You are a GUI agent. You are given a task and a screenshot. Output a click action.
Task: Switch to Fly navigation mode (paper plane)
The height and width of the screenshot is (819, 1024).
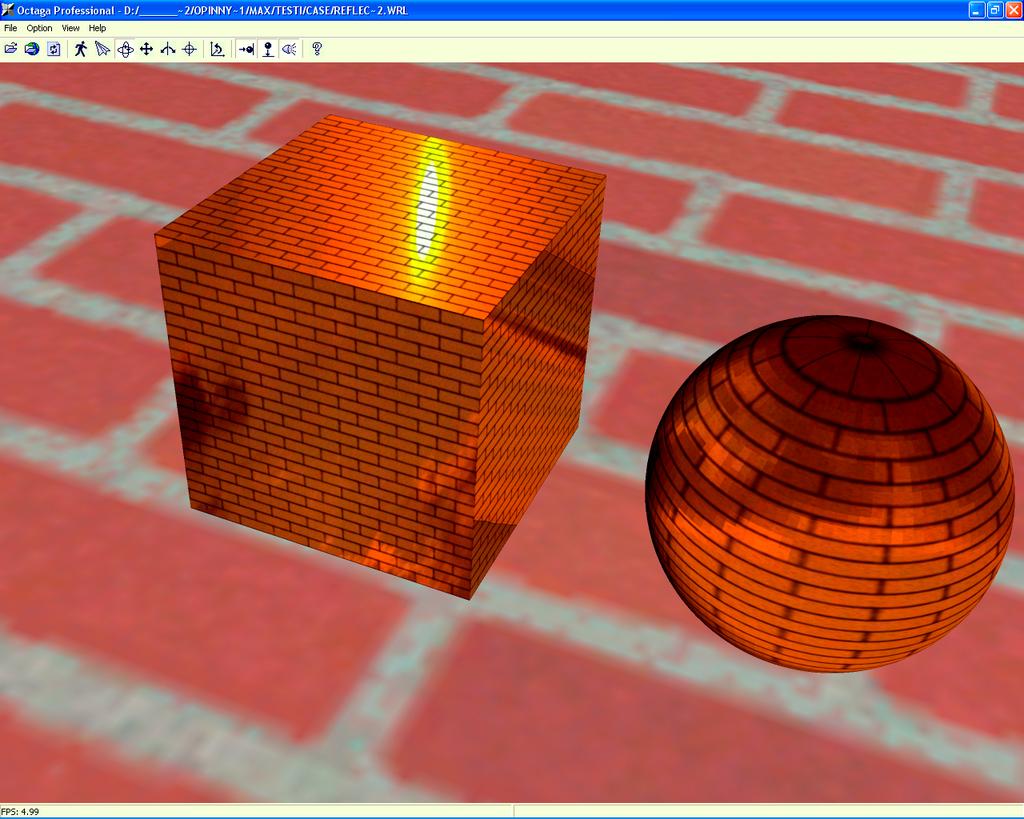click(x=103, y=49)
